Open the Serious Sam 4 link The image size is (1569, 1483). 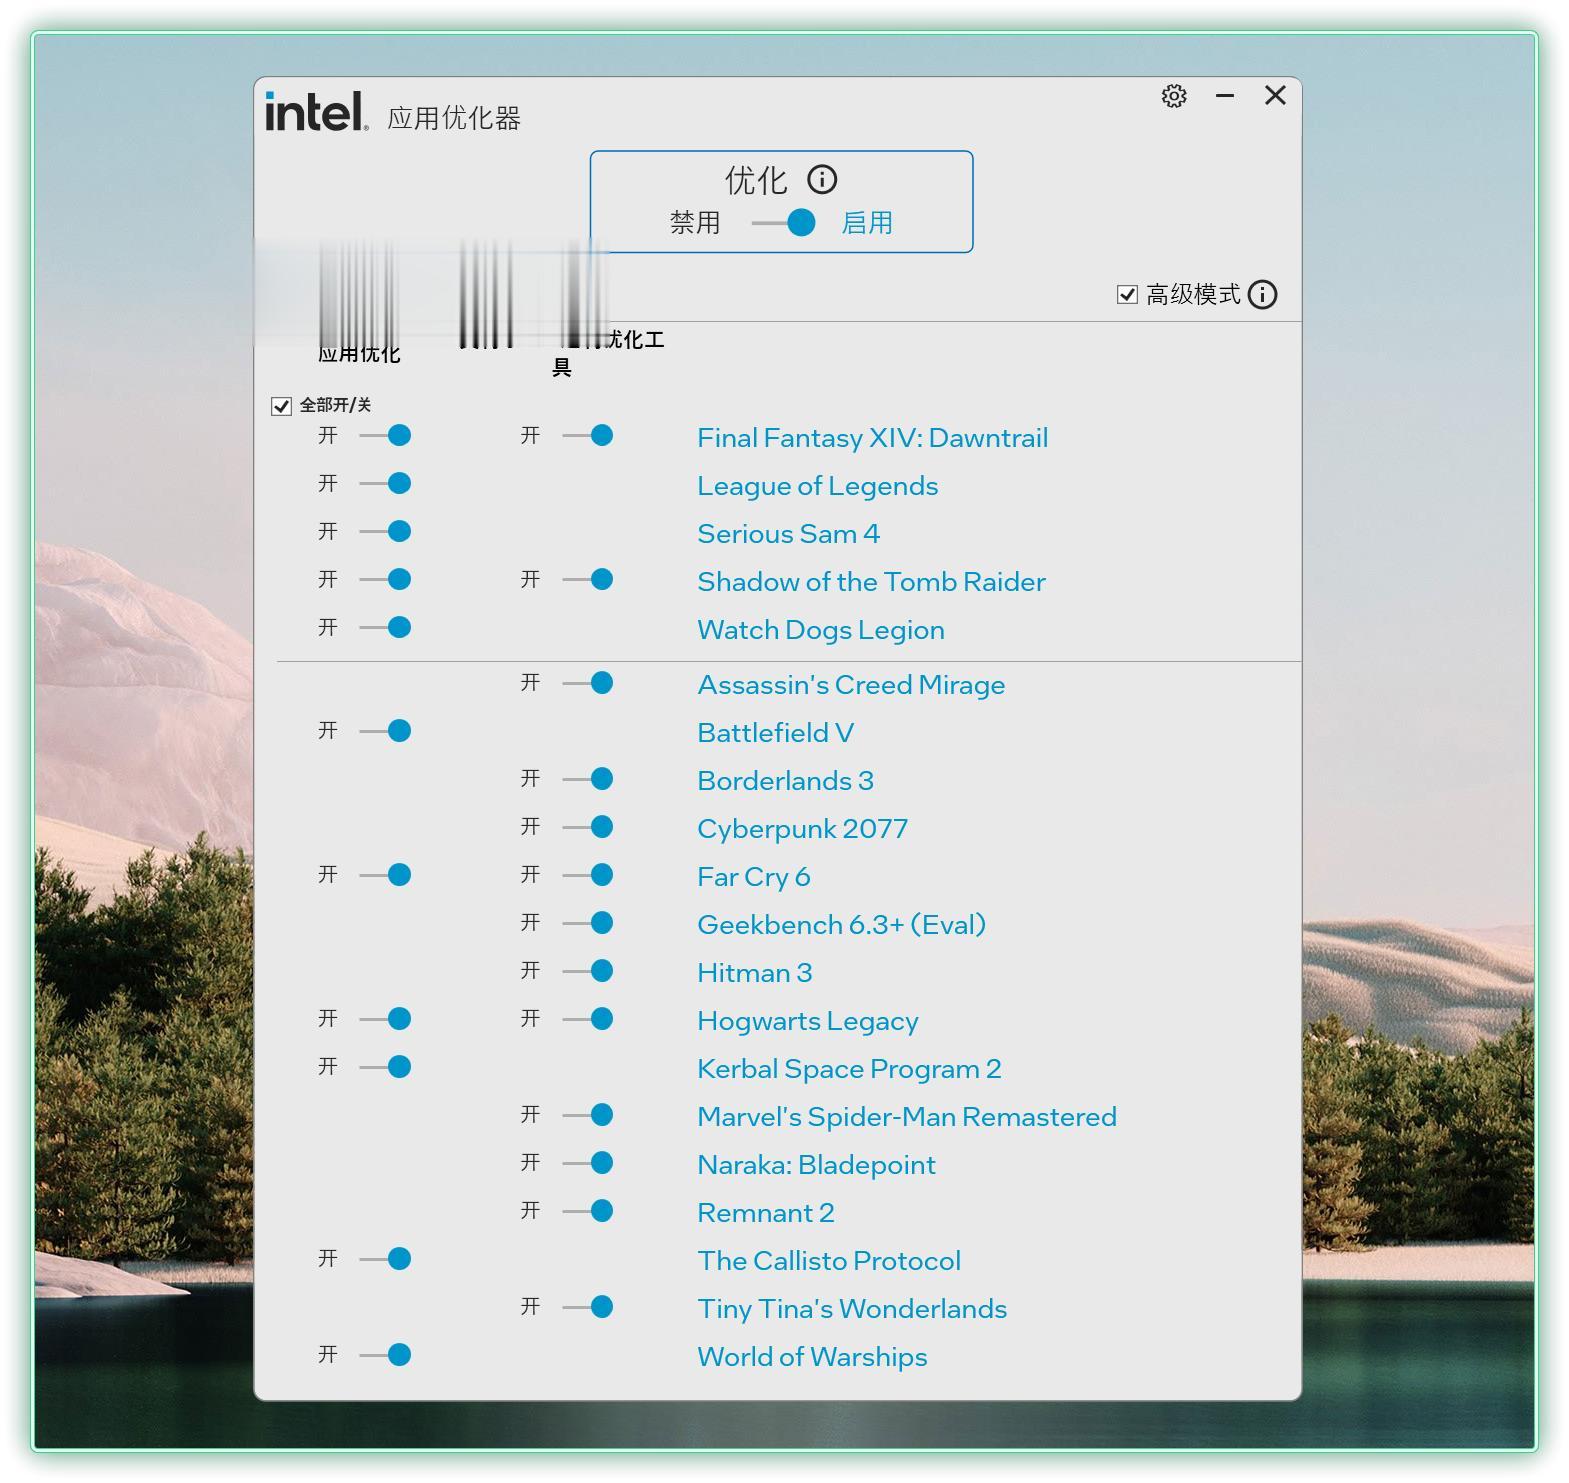click(789, 534)
